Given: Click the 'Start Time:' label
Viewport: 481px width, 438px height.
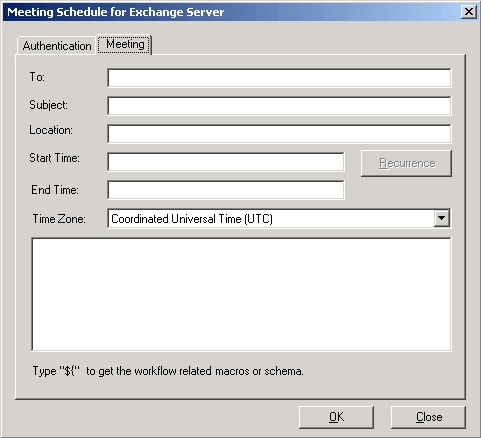Looking at the screenshot, I should click(54, 158).
